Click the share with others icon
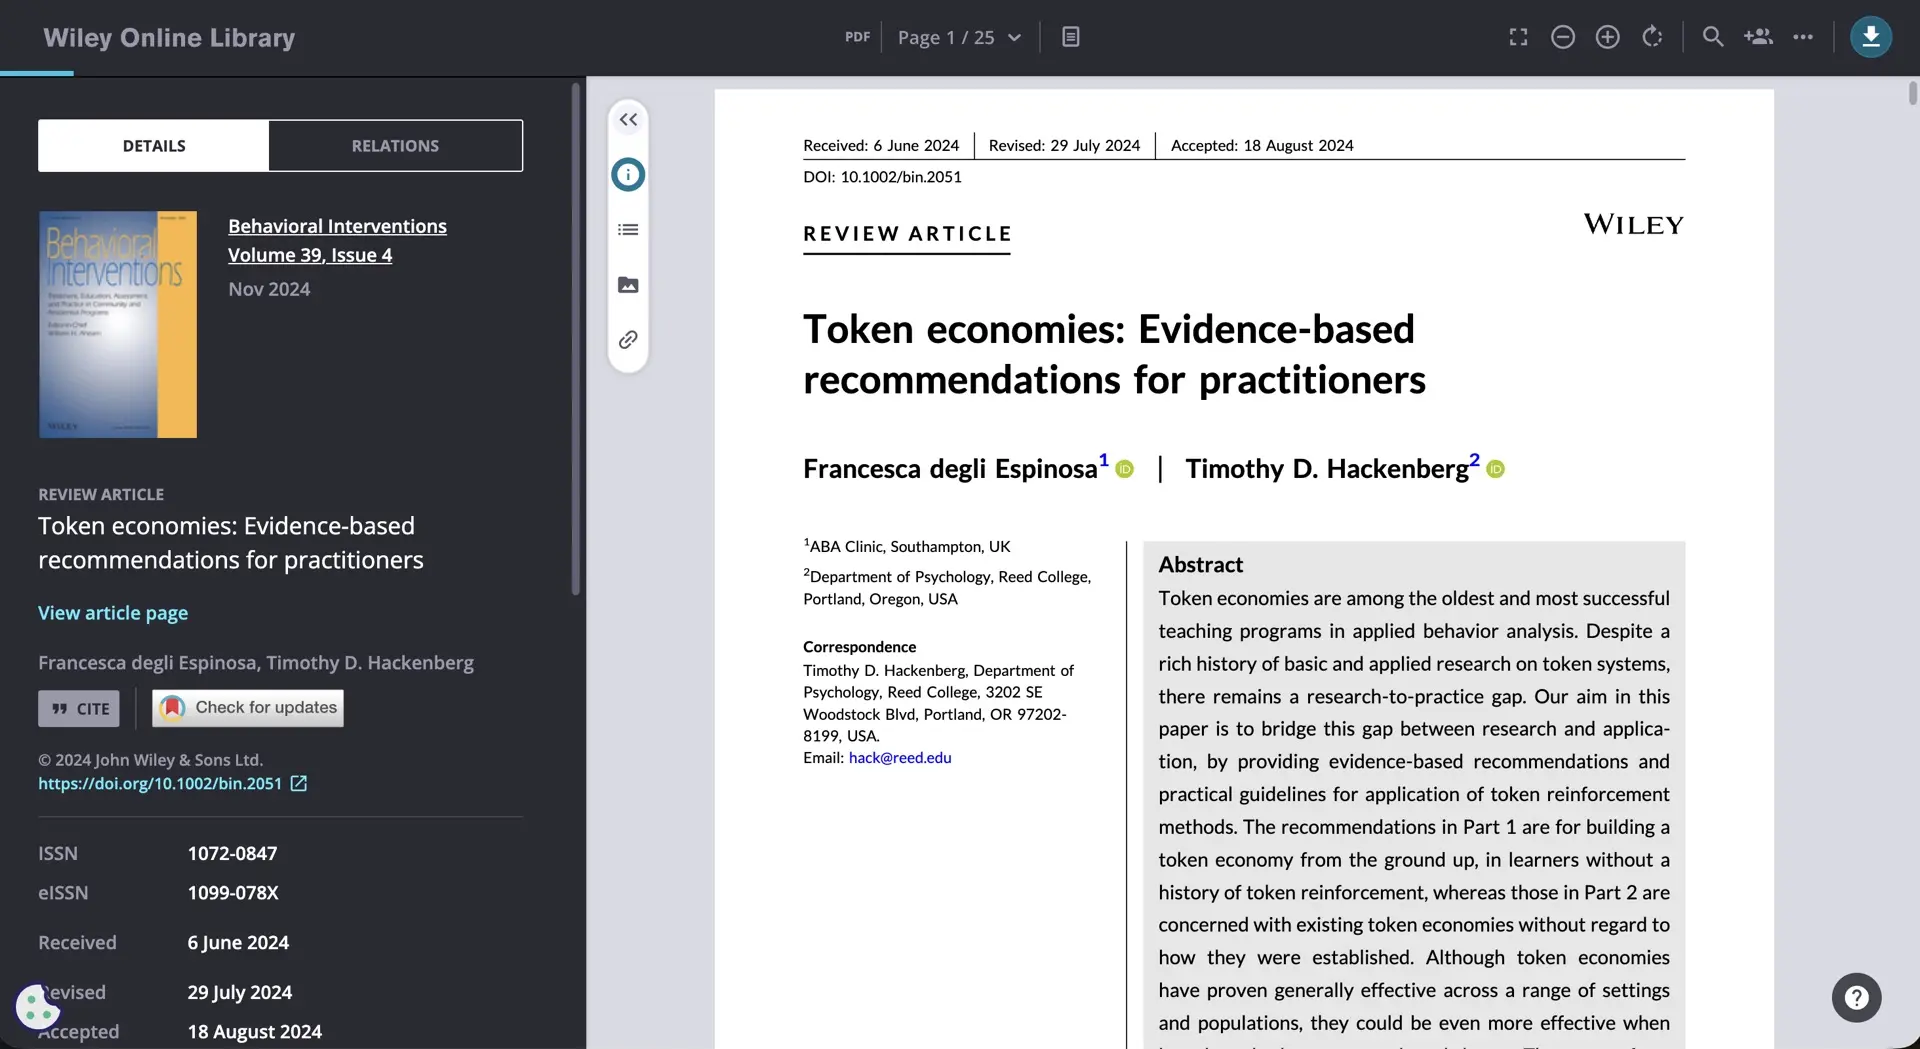 pyautogui.click(x=1758, y=37)
